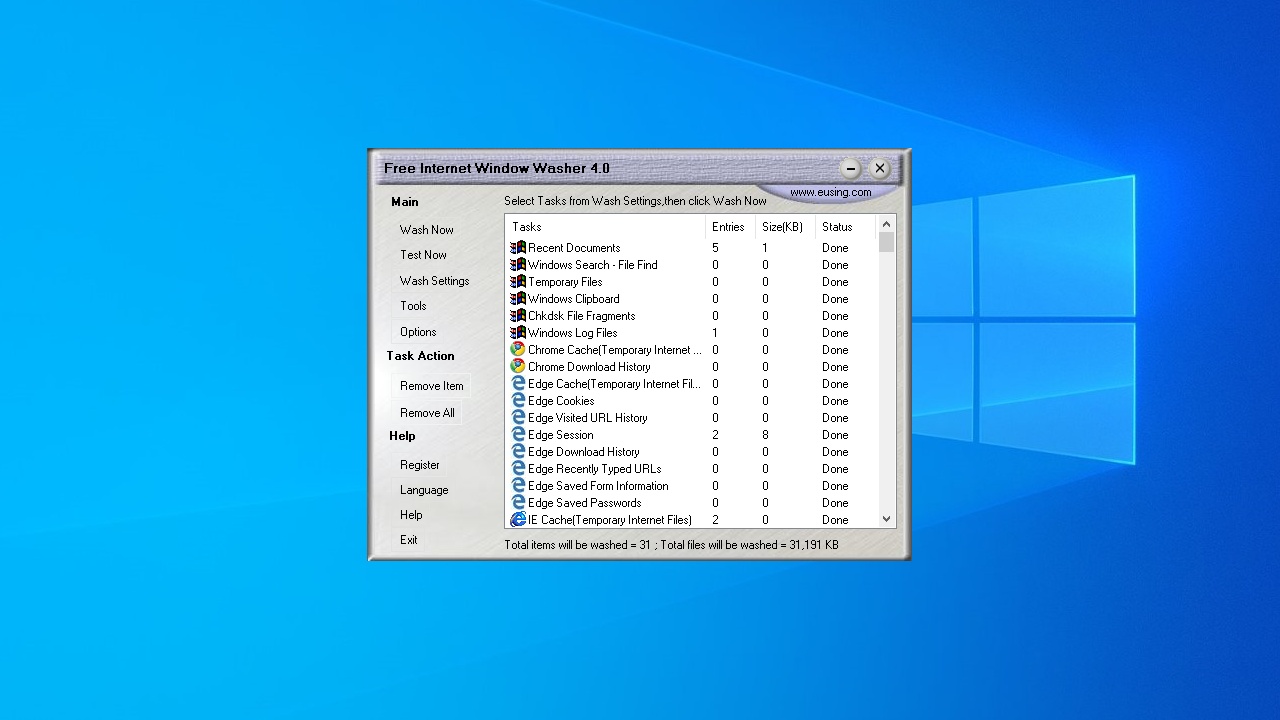The height and width of the screenshot is (720, 1280).
Task: Click the Remove Item button
Action: 432,386
